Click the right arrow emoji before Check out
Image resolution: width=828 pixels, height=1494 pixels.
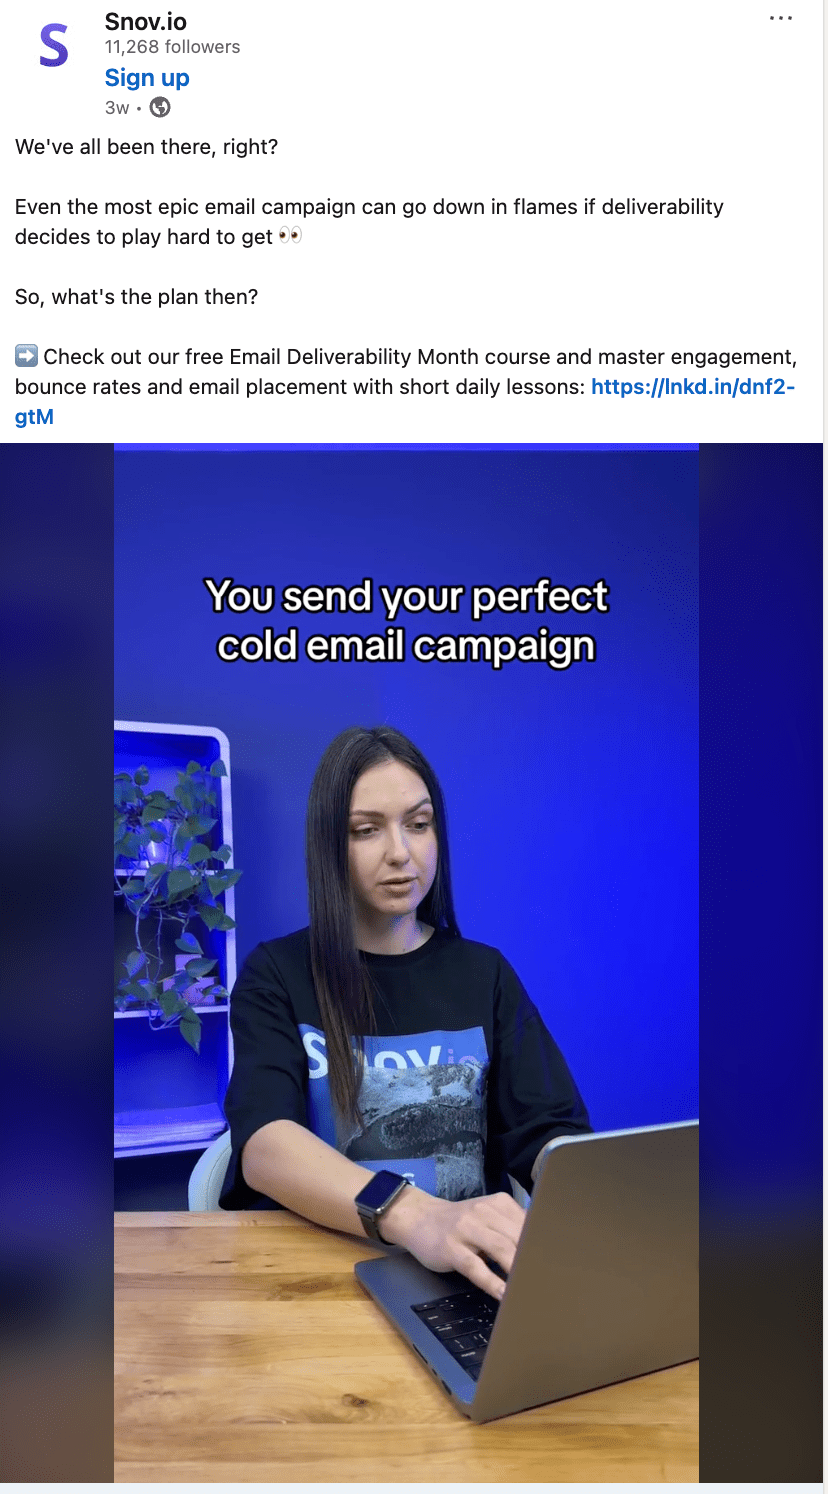click(27, 356)
